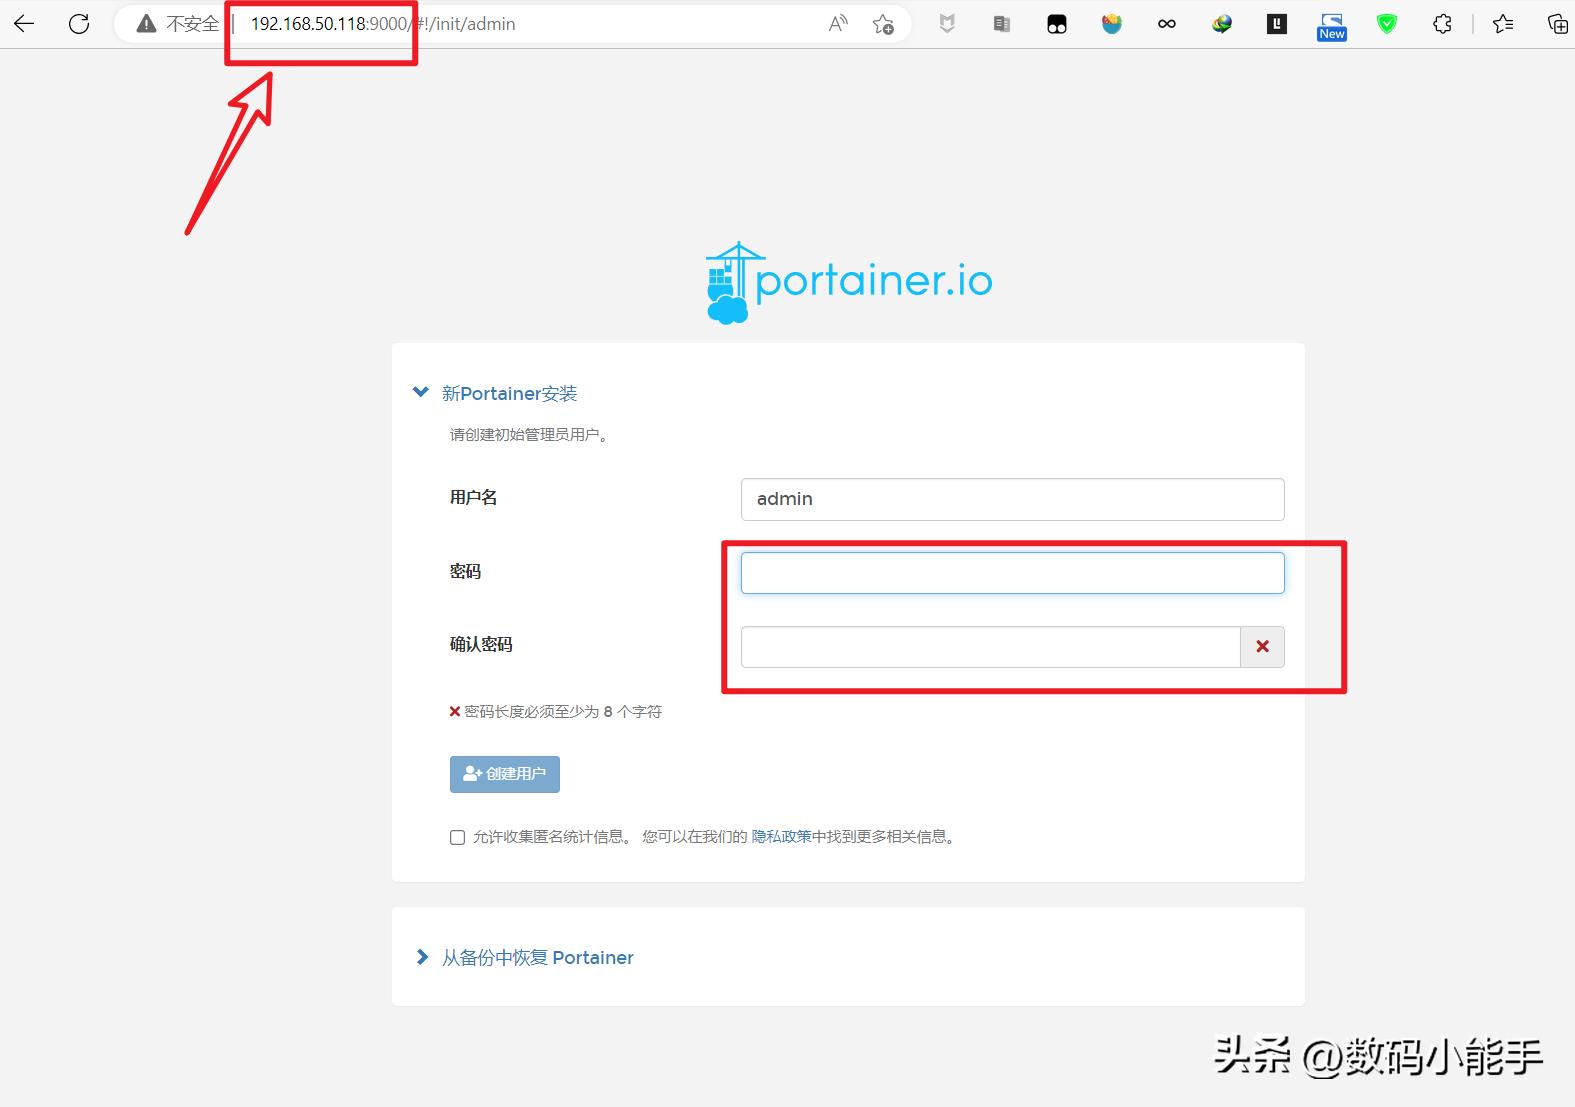
Task: Click the 密码长度必须至少为 8 个字符 message
Action: tap(555, 711)
